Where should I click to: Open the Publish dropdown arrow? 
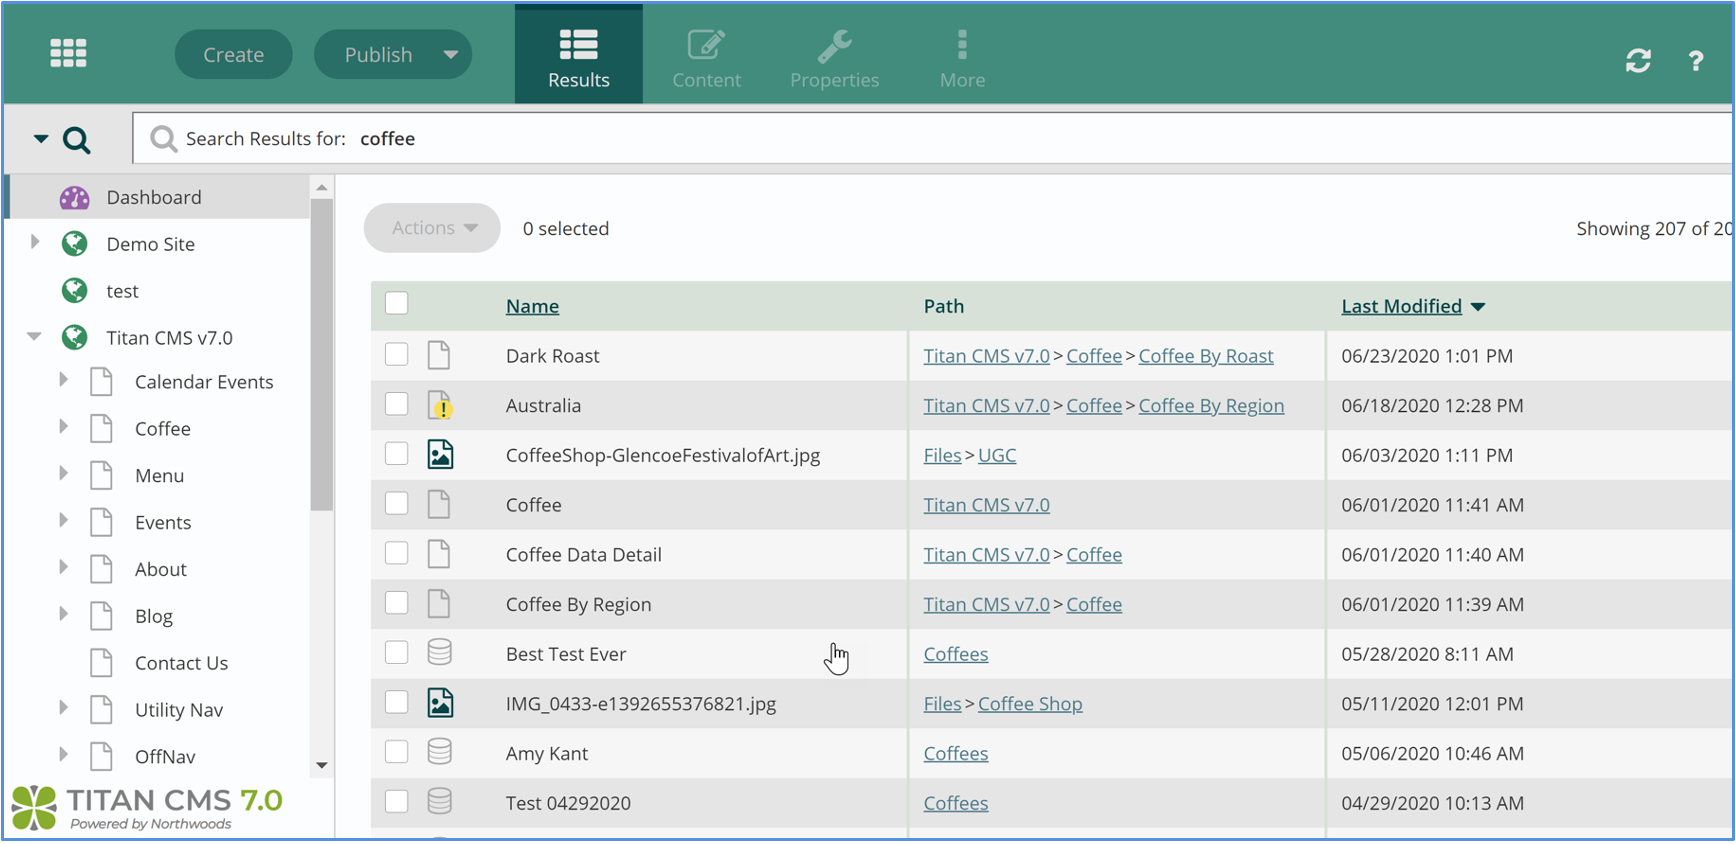pyautogui.click(x=451, y=55)
